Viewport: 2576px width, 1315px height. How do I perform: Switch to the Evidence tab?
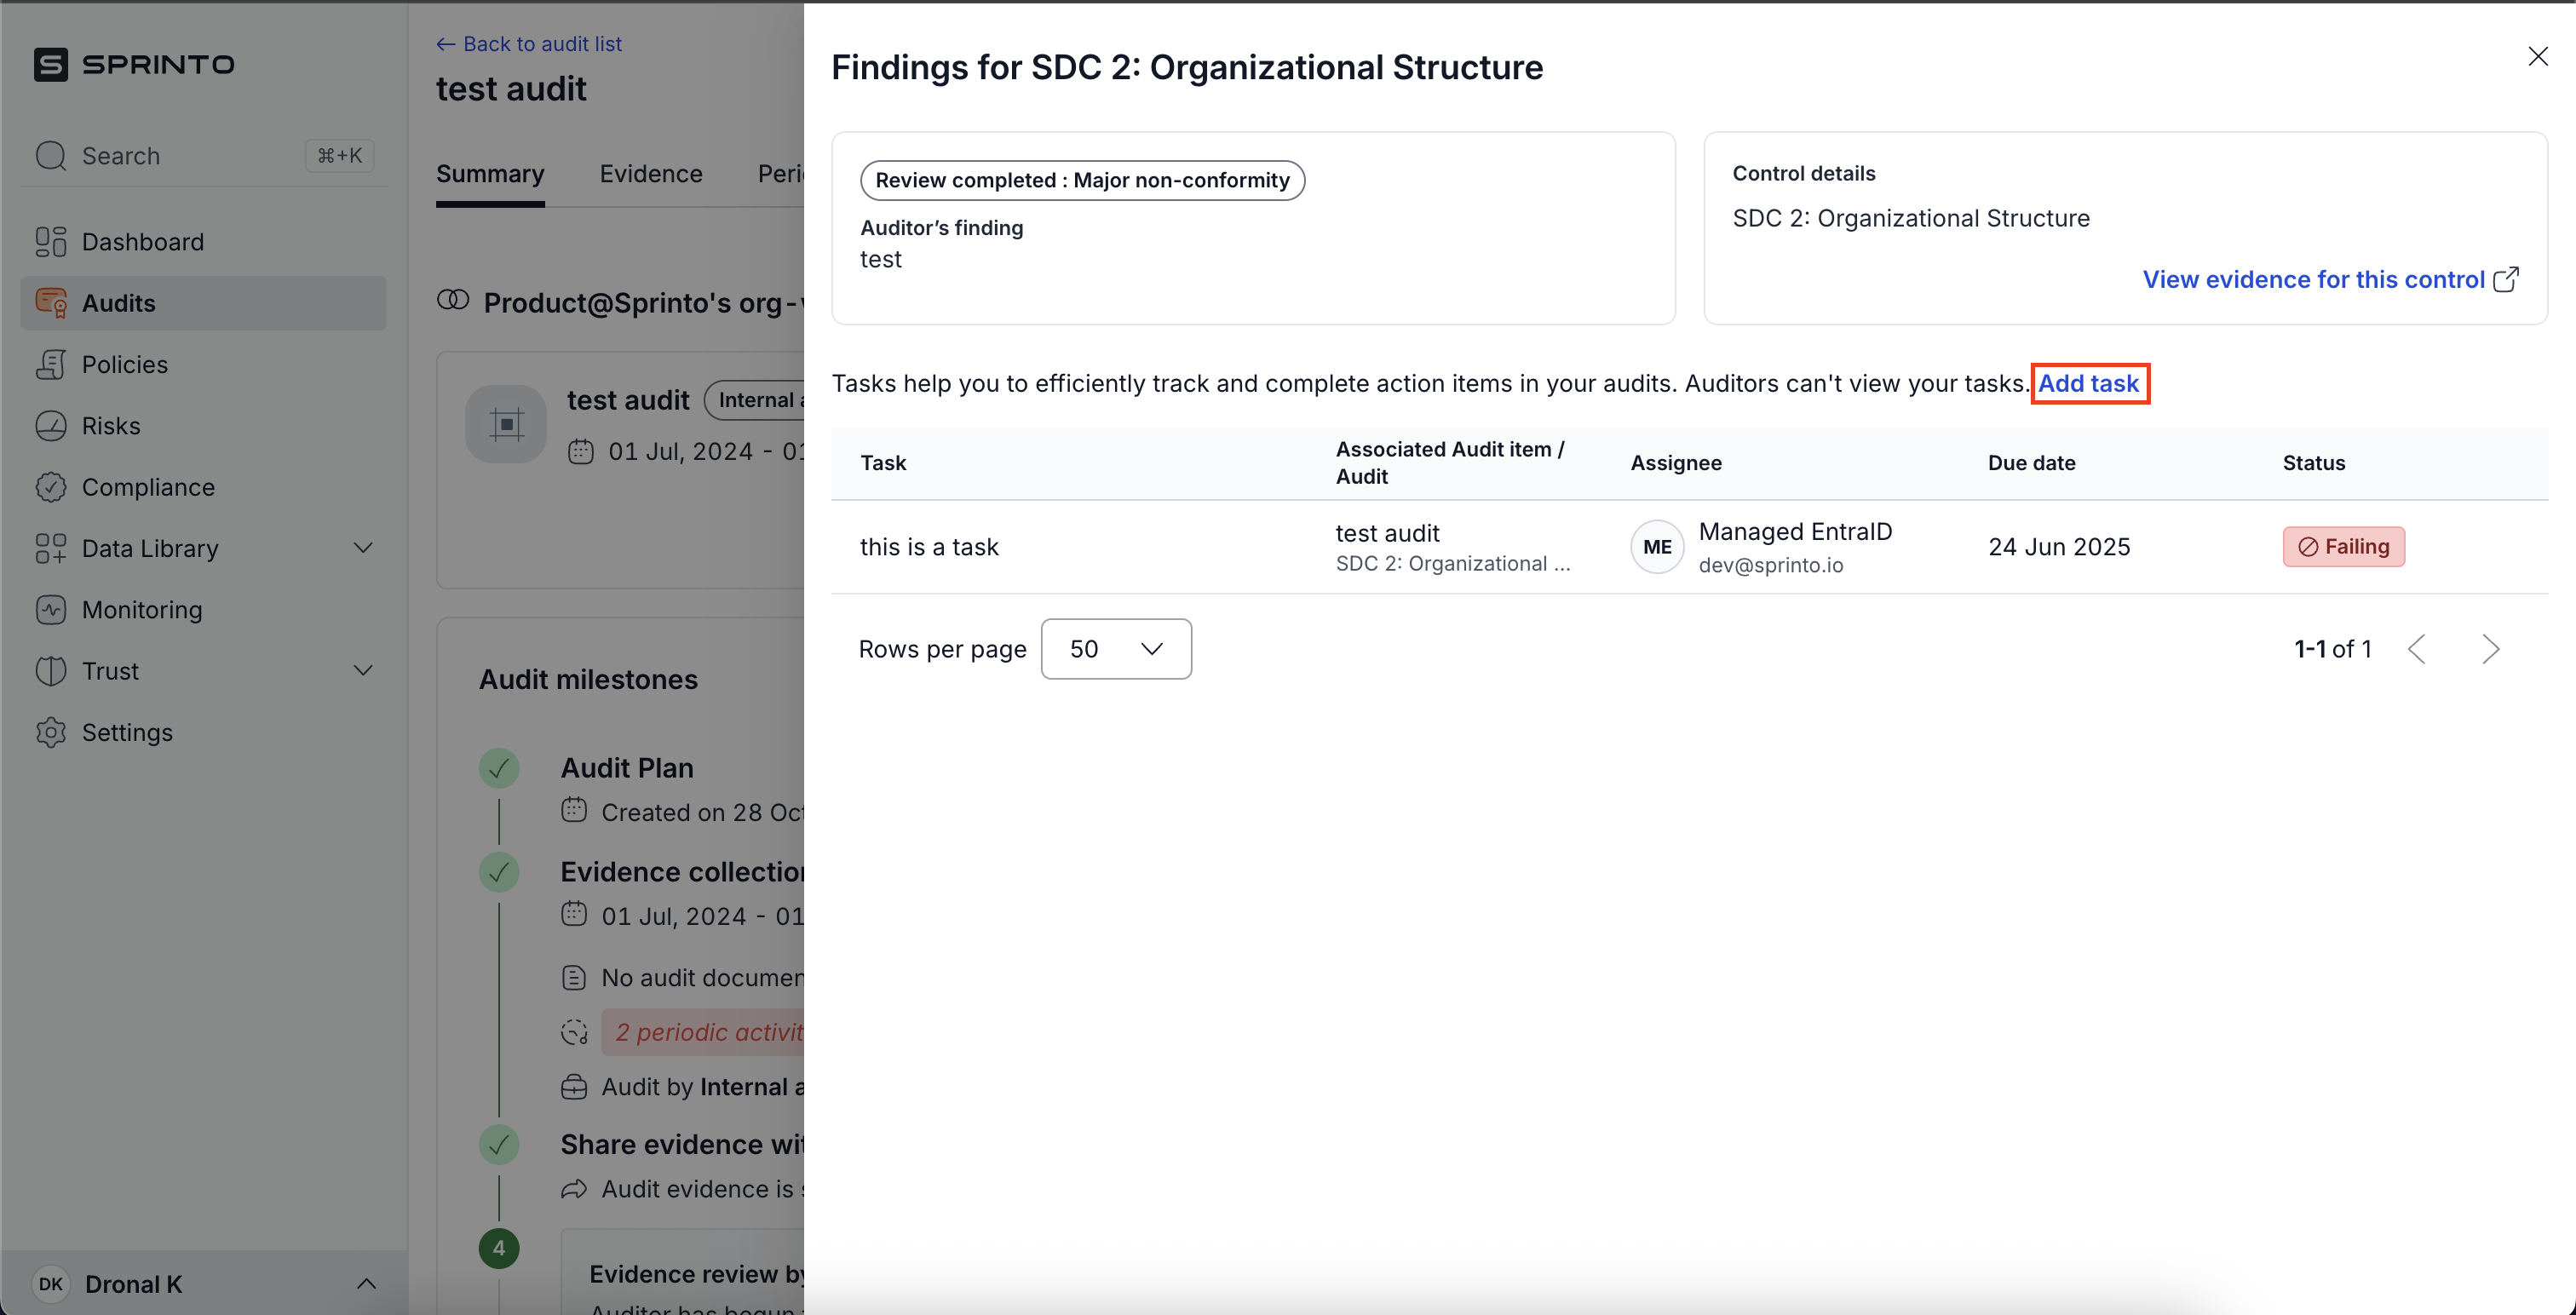click(651, 174)
